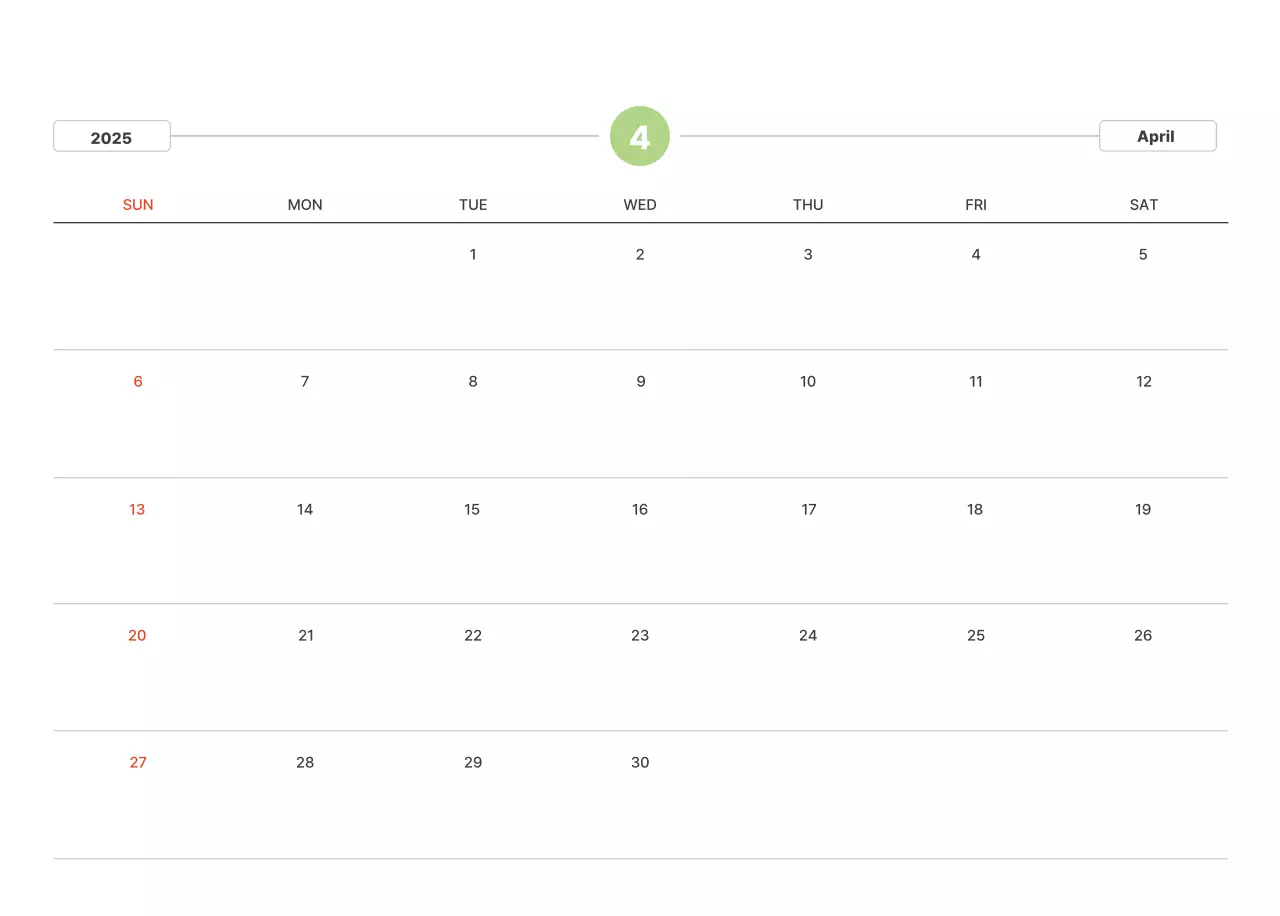Pick Monday April 28
This screenshot has width=1280, height=916.
(305, 762)
